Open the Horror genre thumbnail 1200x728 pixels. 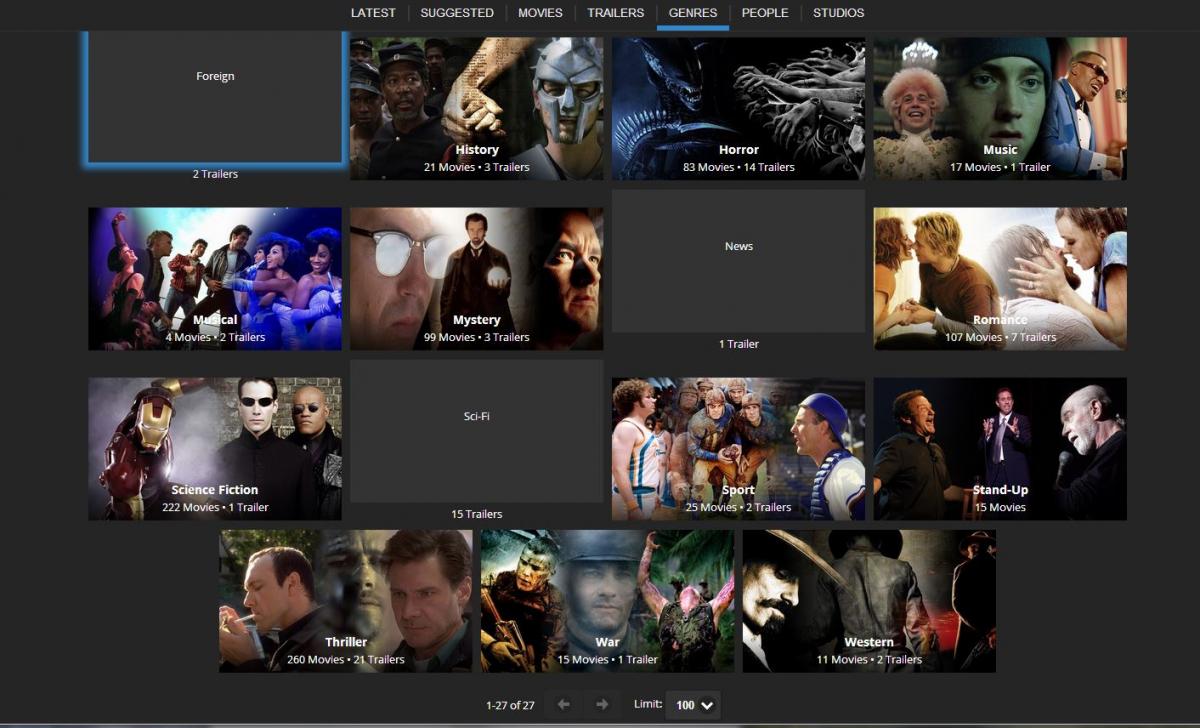[739, 109]
